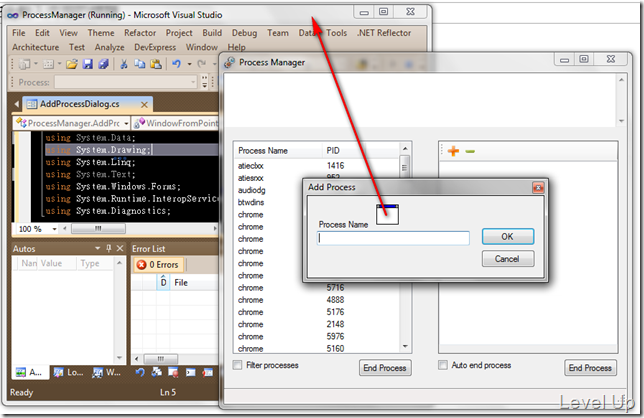Switch to the Watch bottom tab
Viewport: 644px width, 418px height.
pyautogui.click(x=107, y=372)
